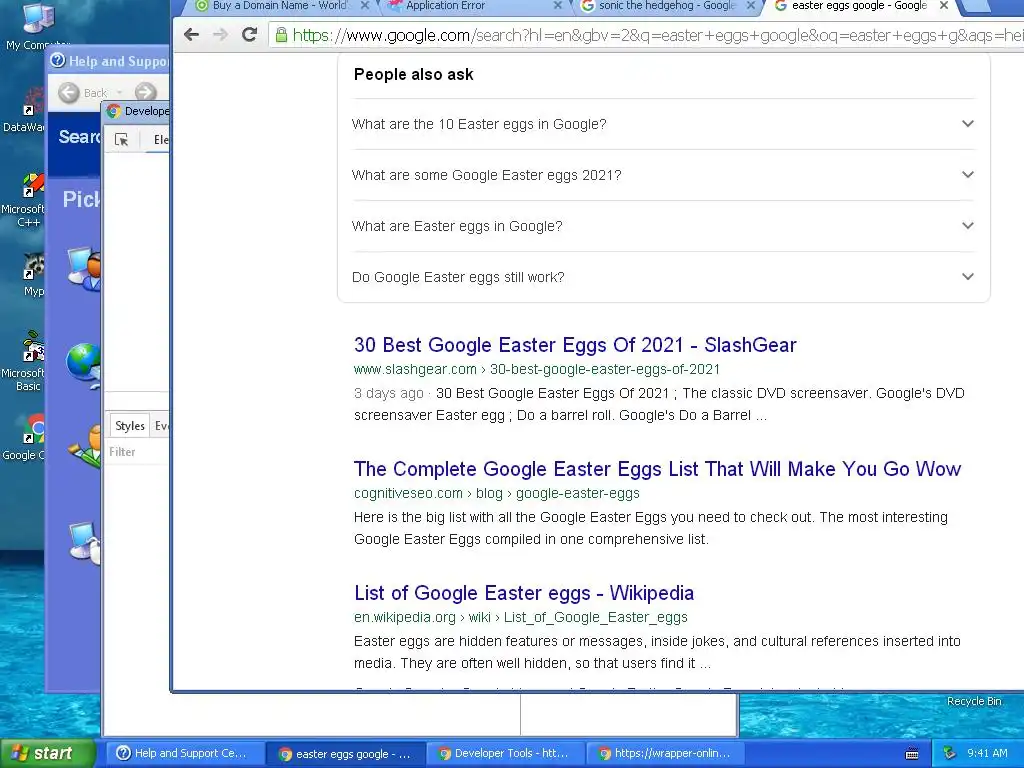Click the Help and Support title icon
The height and width of the screenshot is (768, 1024).
coord(57,61)
